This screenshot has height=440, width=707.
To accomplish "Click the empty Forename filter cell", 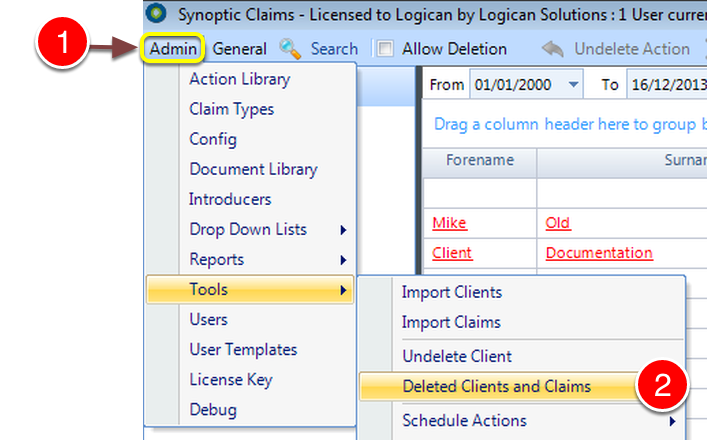I will (x=480, y=193).
